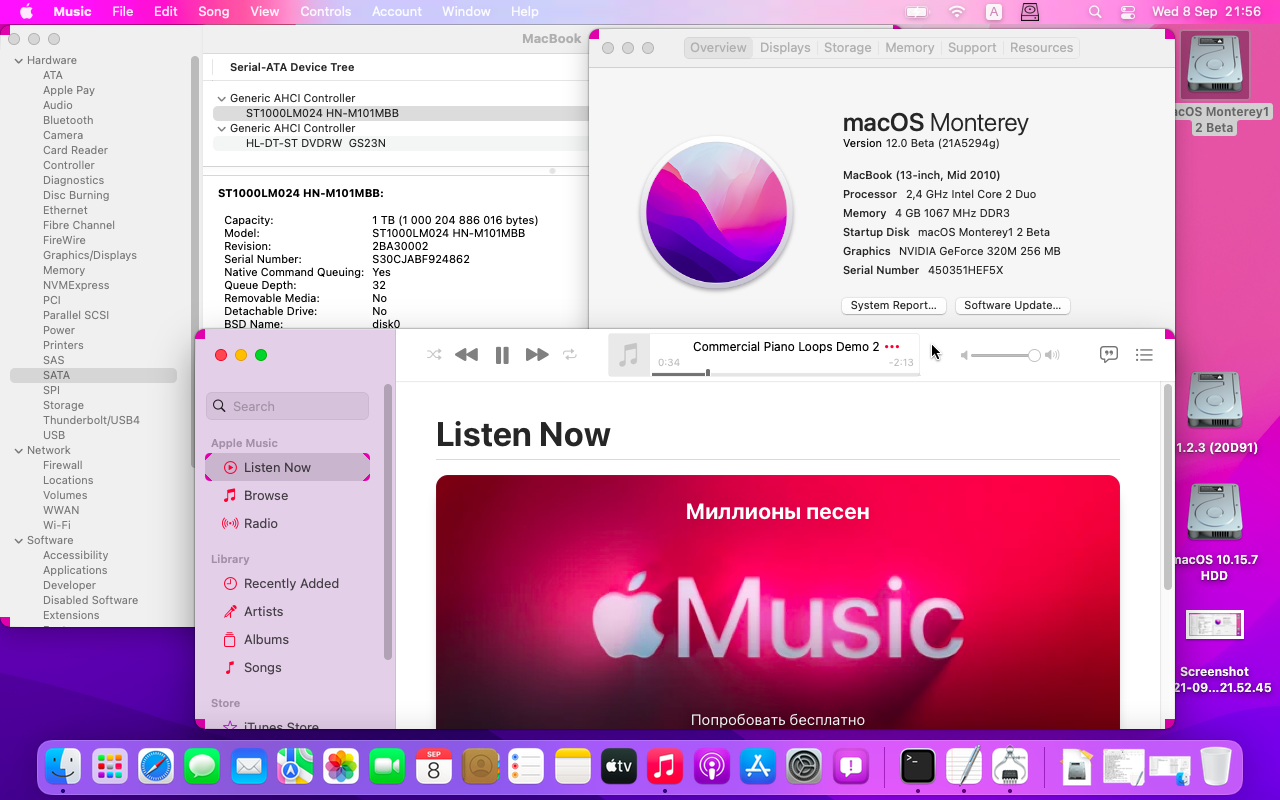
Task: Open the App Store from the Dock
Action: click(757, 766)
